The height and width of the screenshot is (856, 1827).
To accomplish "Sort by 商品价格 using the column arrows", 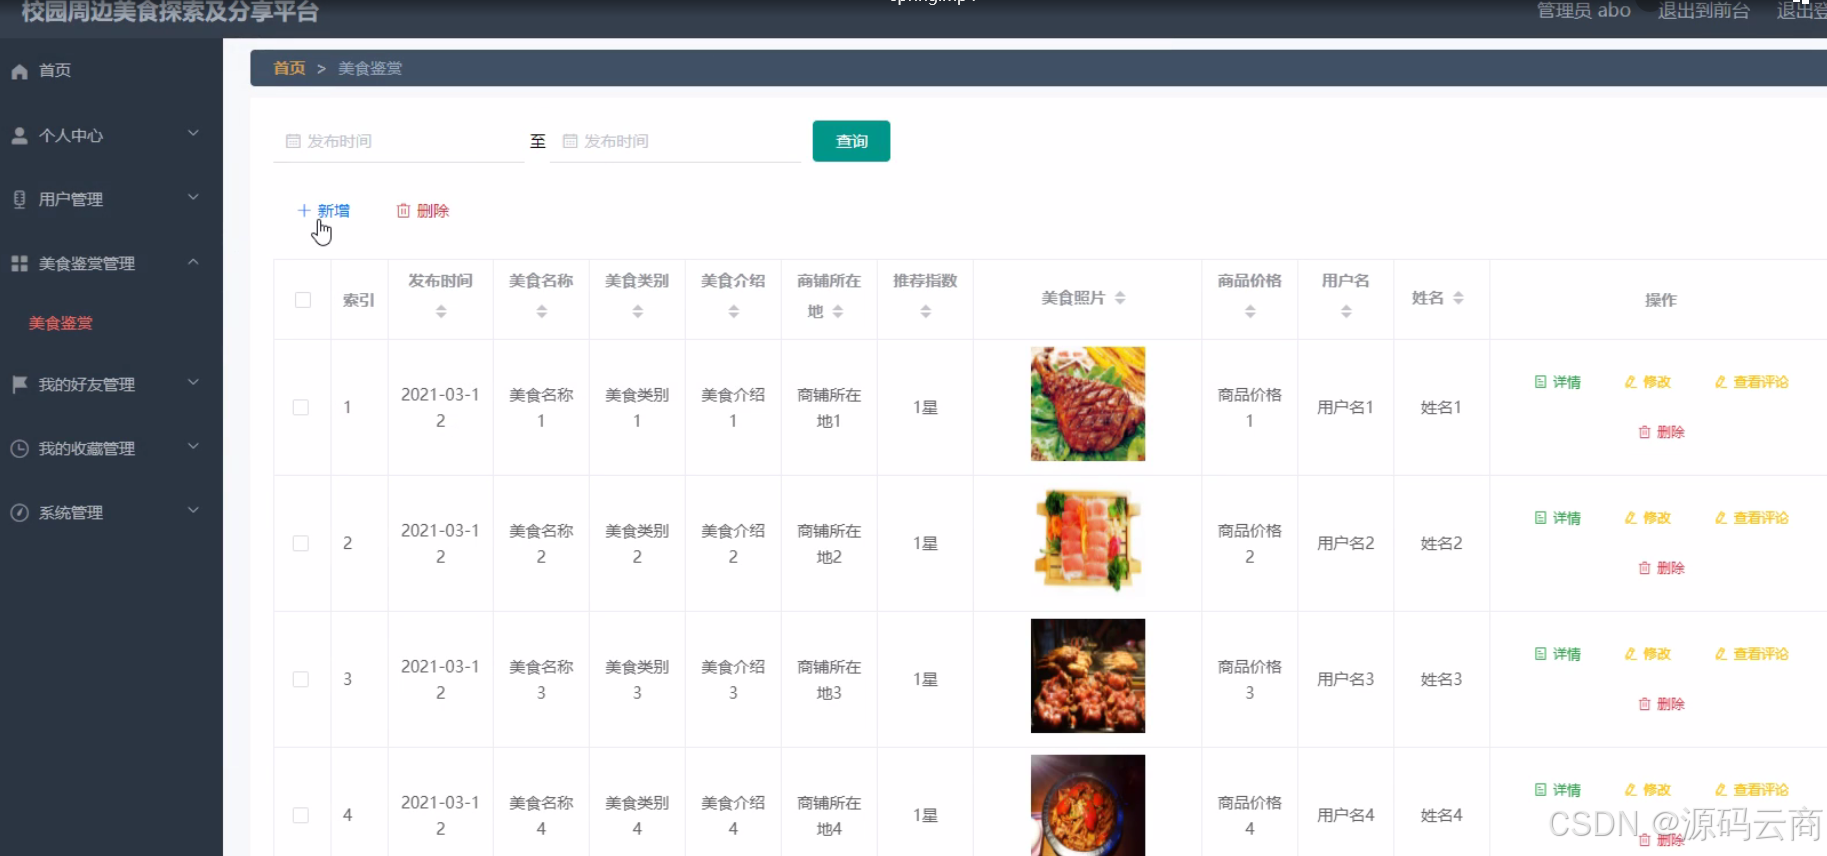I will click(x=1250, y=312).
